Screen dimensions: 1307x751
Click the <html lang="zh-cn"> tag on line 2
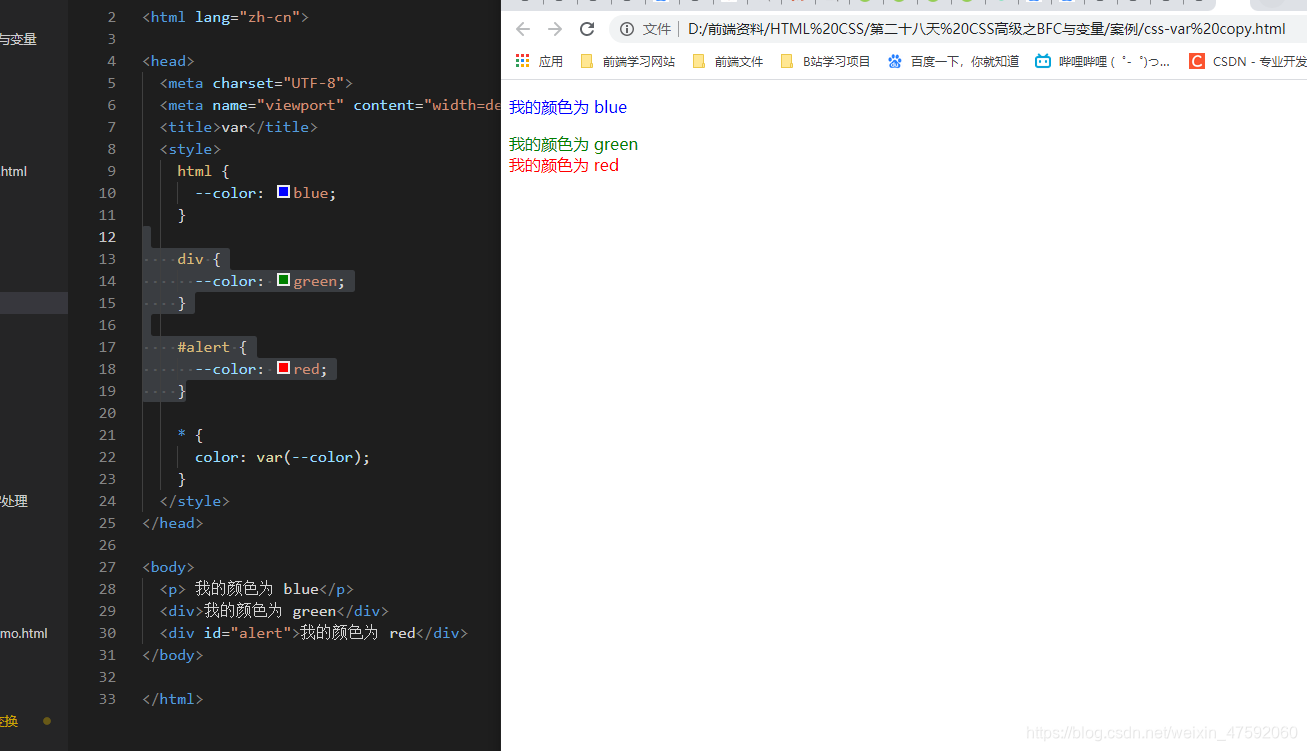226,17
